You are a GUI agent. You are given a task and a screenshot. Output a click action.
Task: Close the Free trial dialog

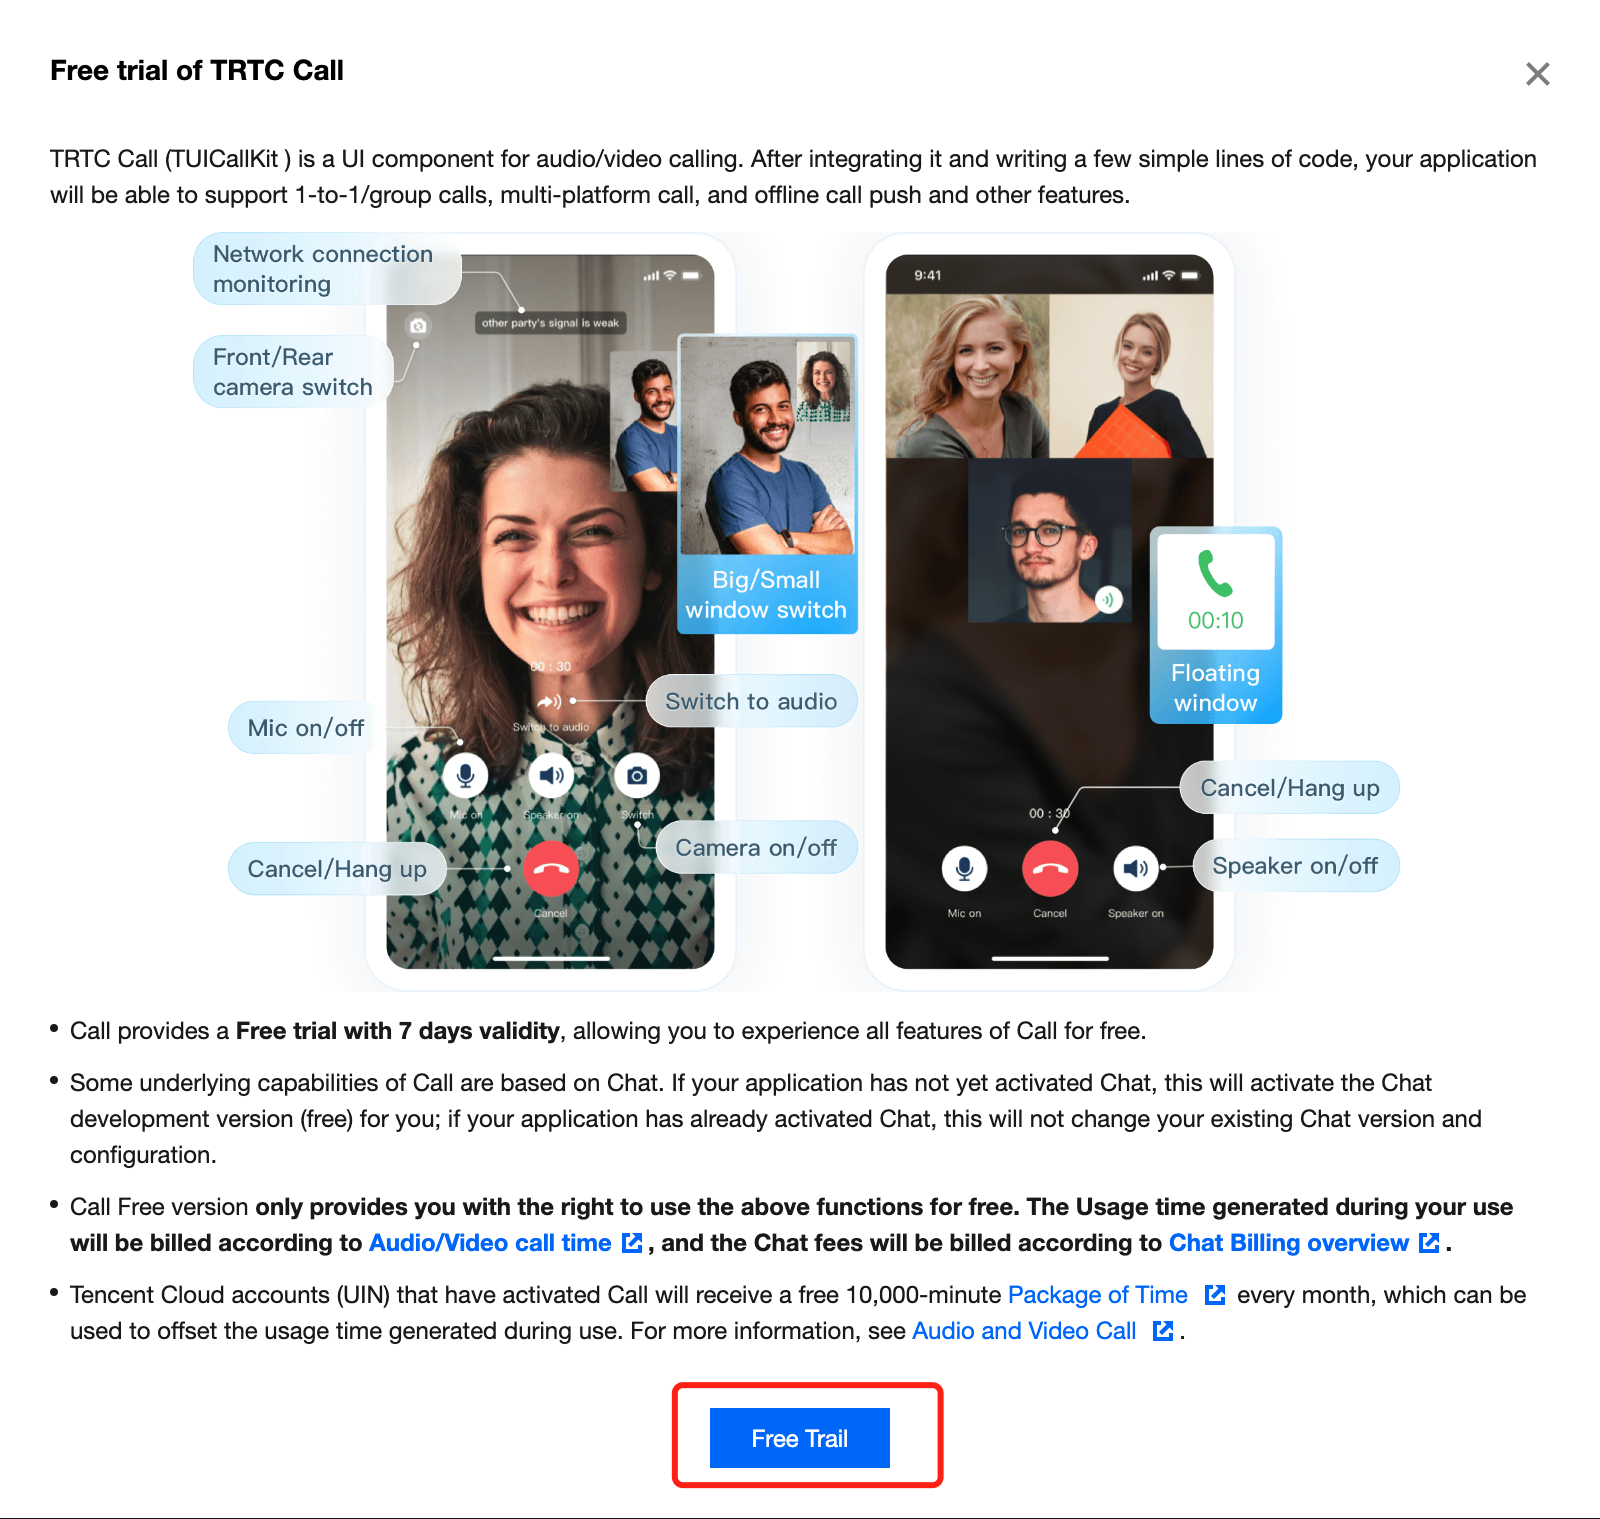click(1537, 74)
